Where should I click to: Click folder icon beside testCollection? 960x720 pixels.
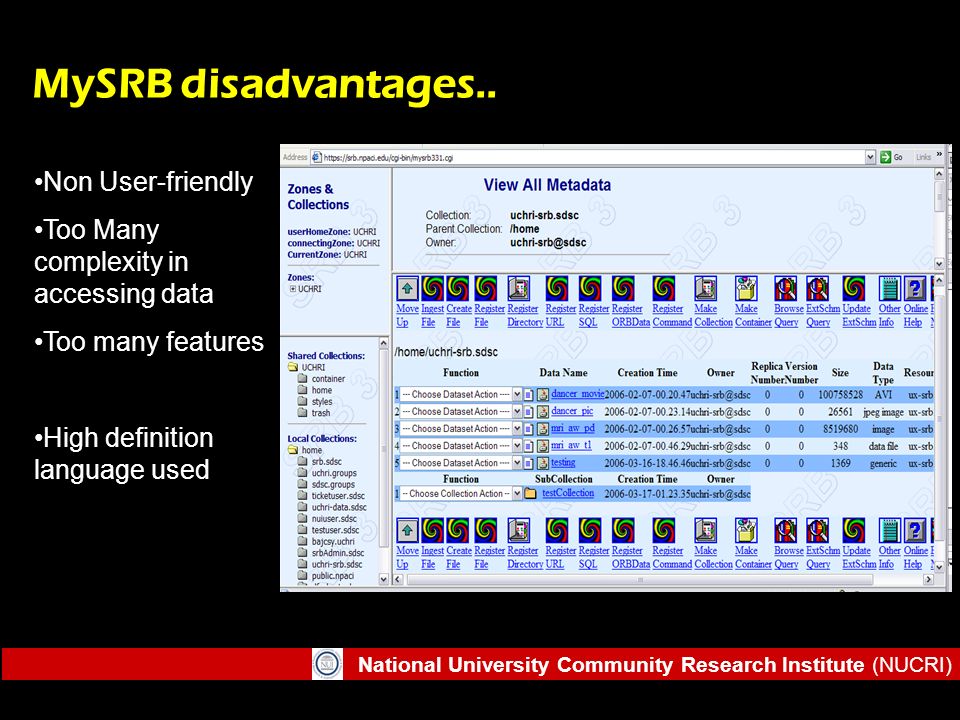[x=530, y=493]
